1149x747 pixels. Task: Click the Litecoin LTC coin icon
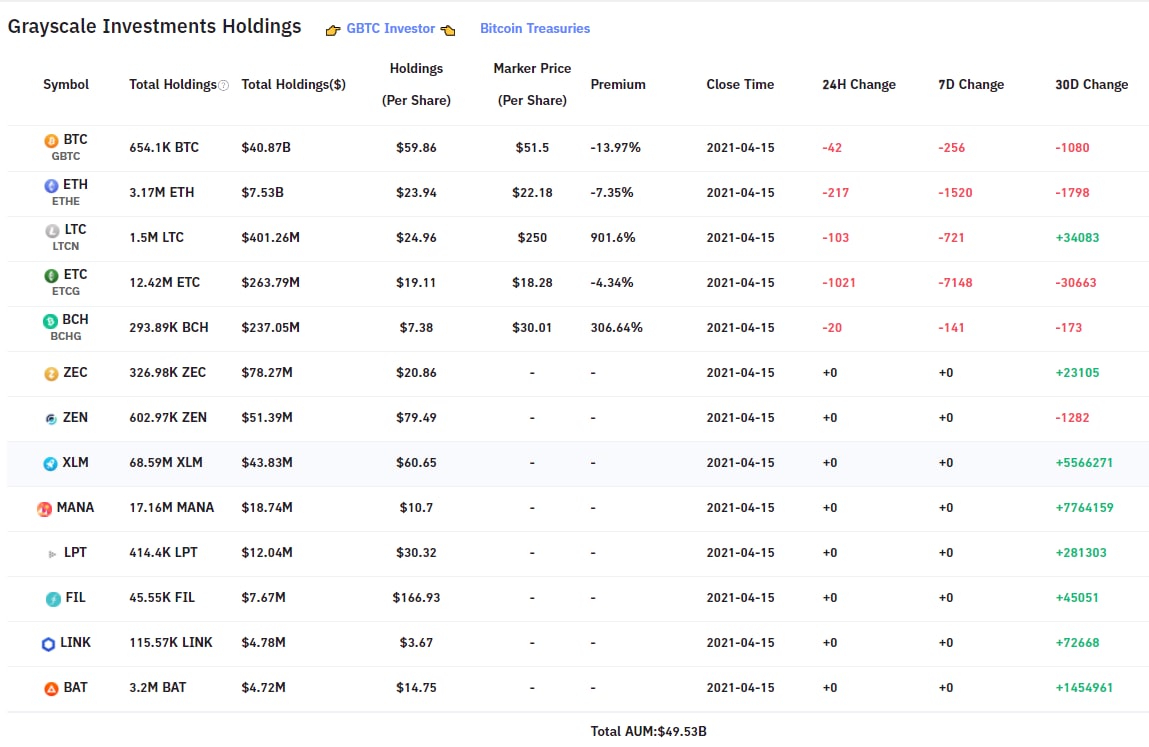point(51,231)
